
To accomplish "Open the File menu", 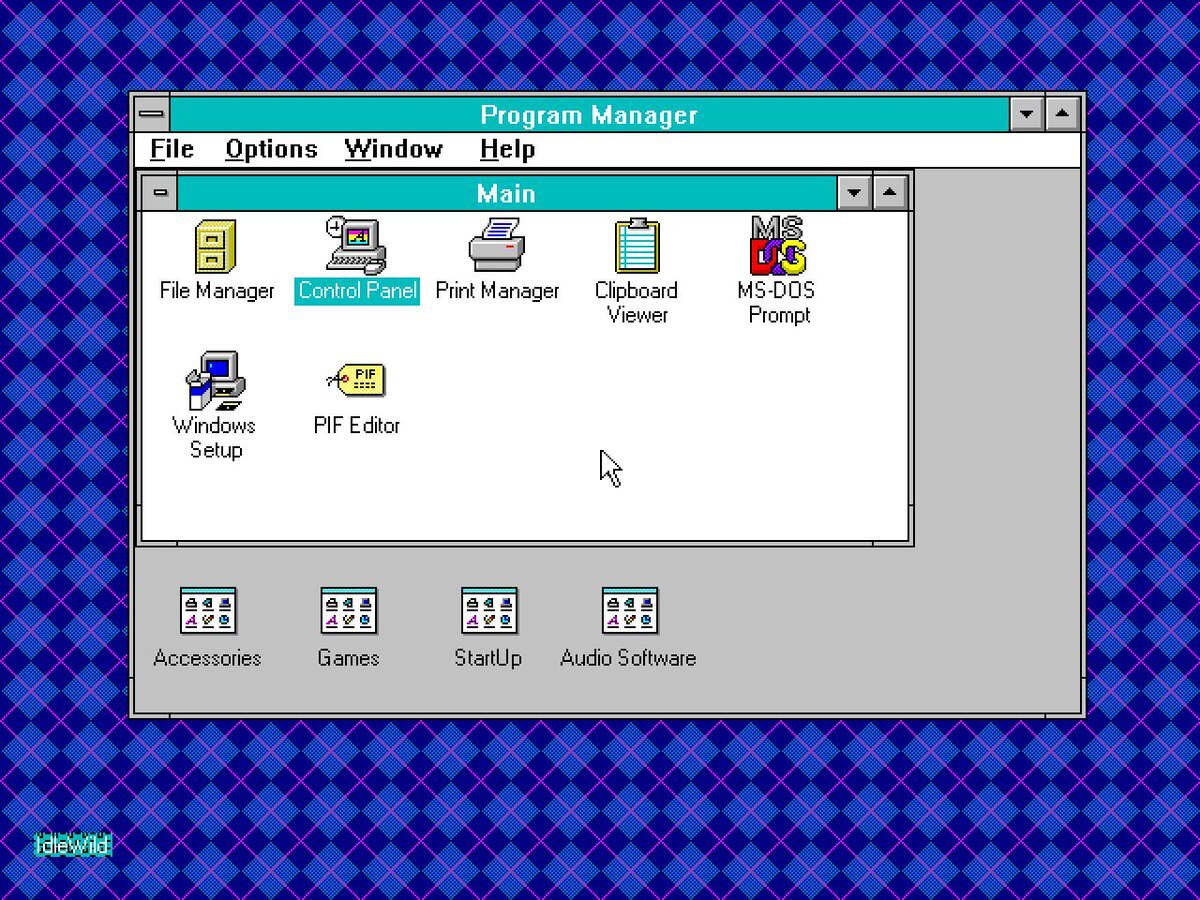I will coord(172,150).
